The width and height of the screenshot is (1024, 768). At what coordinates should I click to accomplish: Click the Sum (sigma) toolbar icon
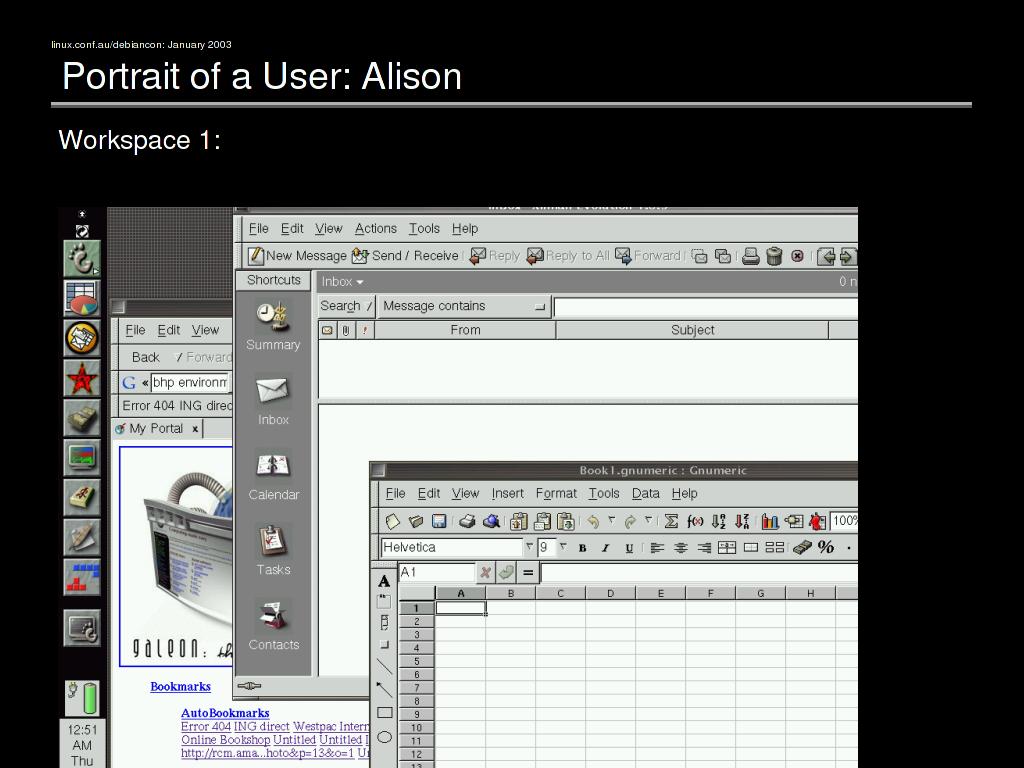pyautogui.click(x=671, y=521)
